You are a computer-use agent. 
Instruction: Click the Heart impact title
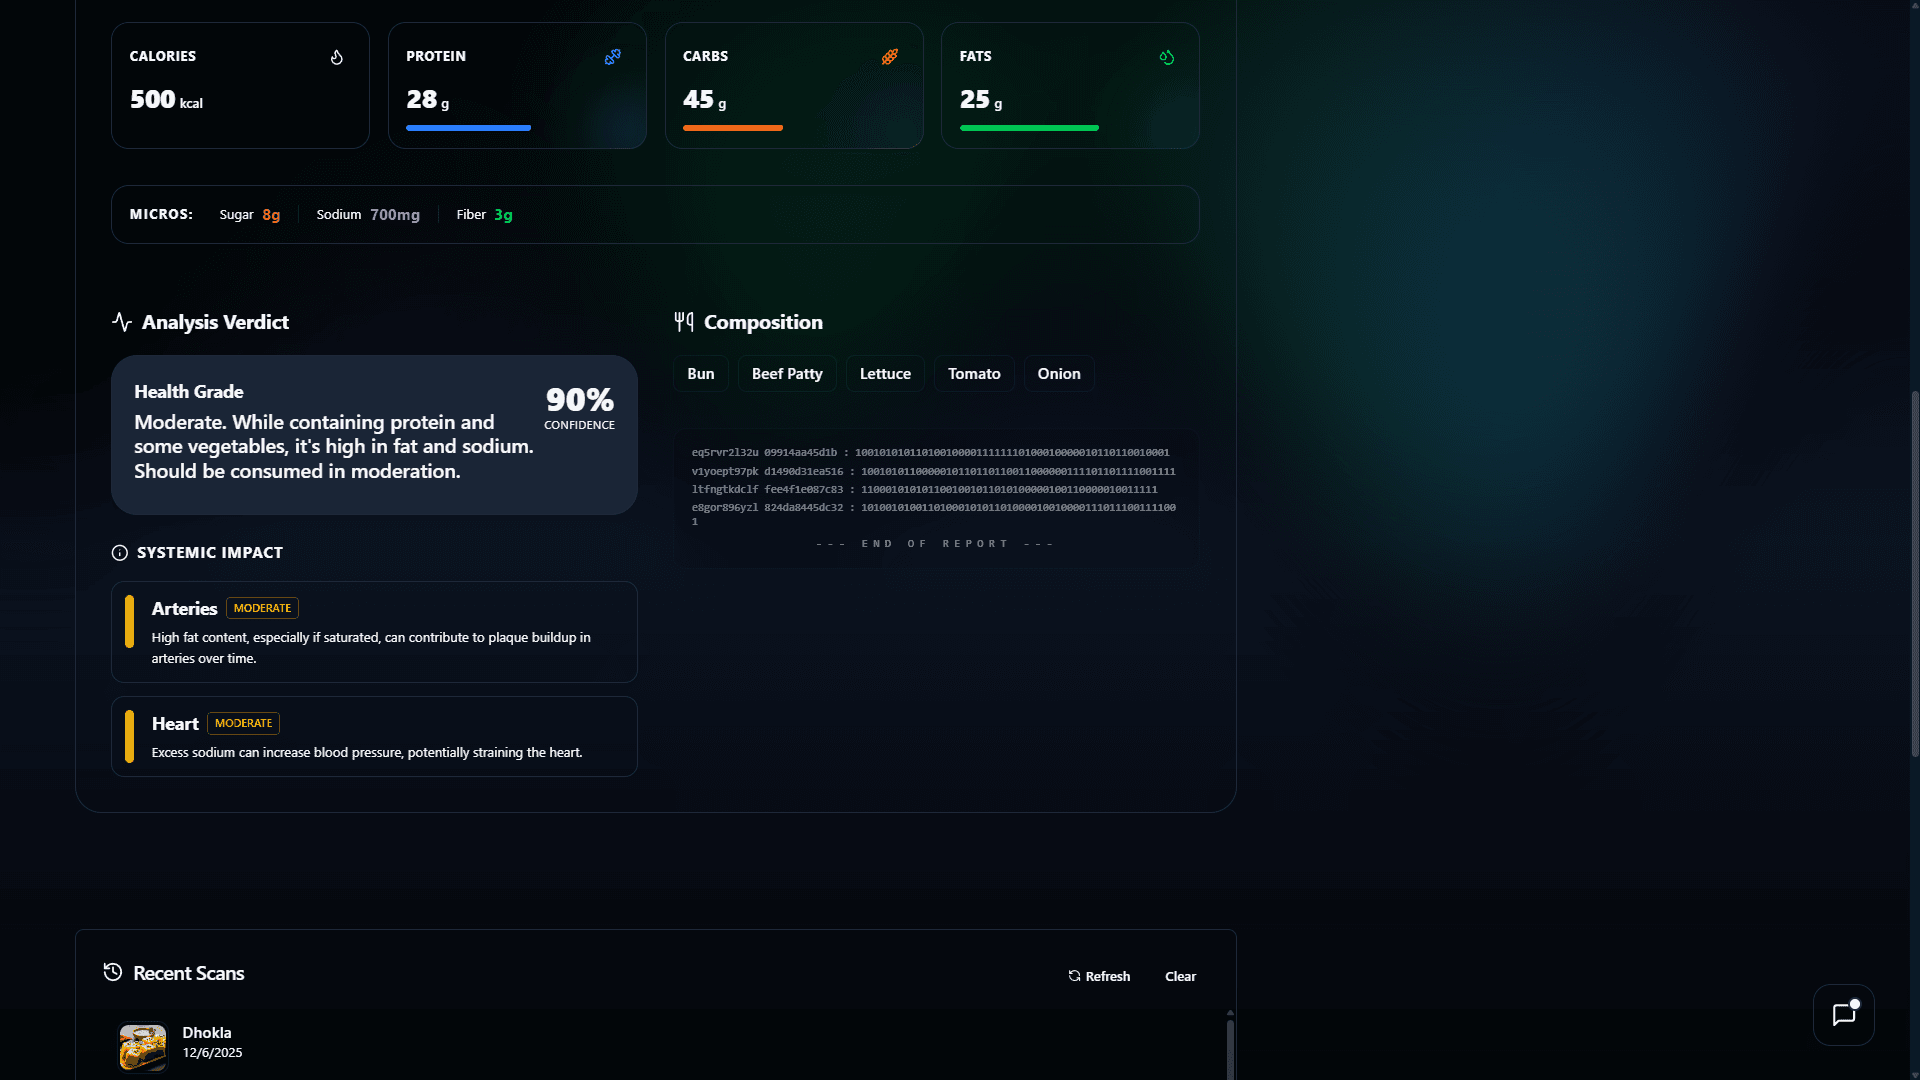click(x=175, y=723)
